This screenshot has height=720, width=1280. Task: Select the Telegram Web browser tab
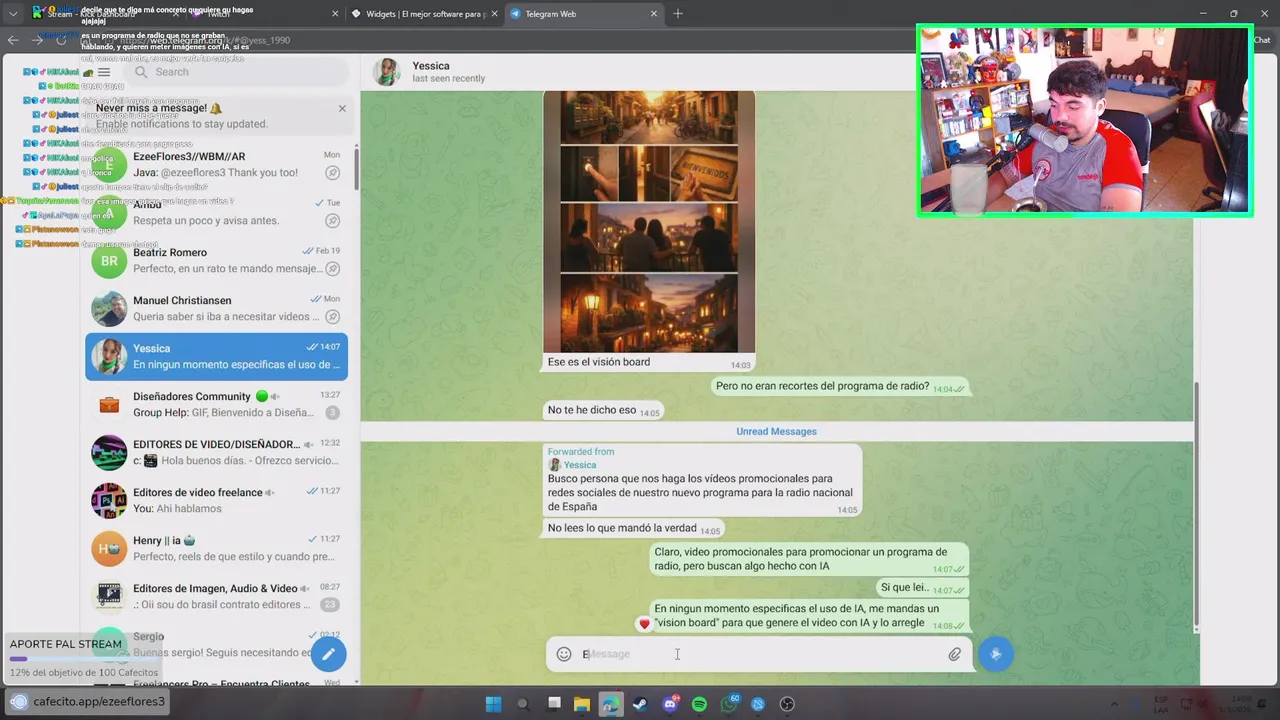[583, 14]
